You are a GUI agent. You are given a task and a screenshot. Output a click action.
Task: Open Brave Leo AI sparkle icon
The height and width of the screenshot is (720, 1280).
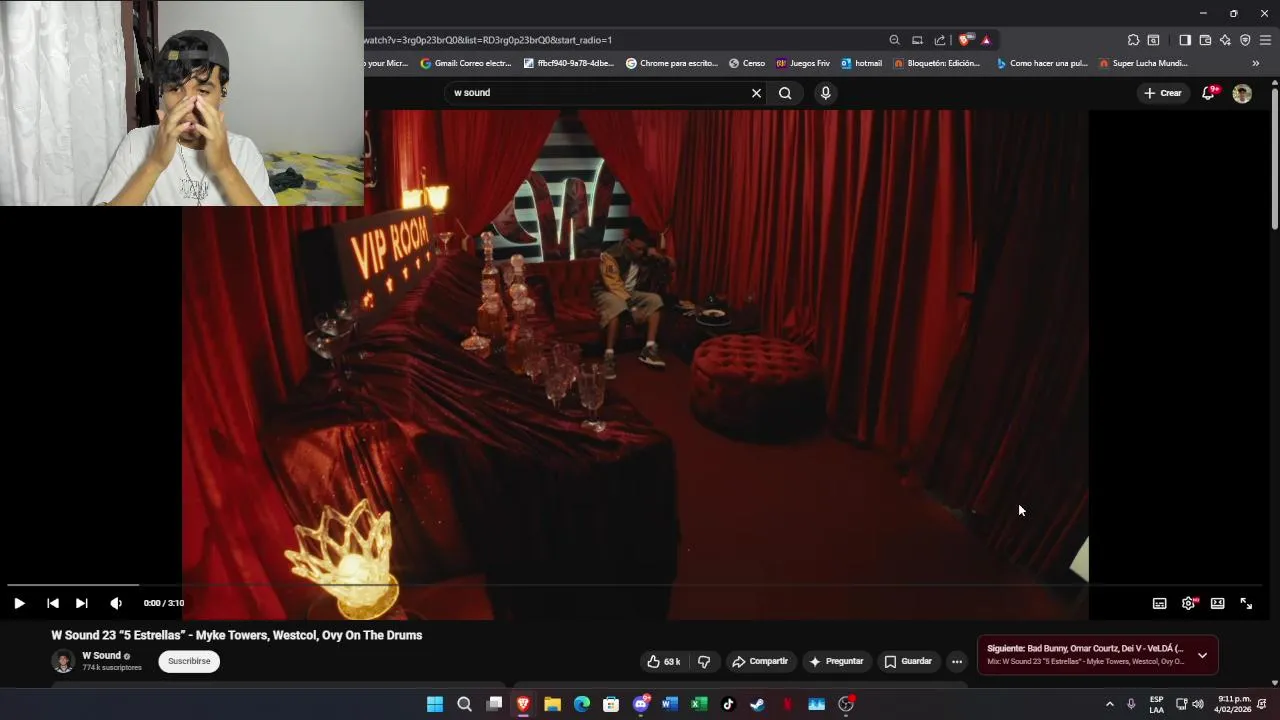(1225, 40)
